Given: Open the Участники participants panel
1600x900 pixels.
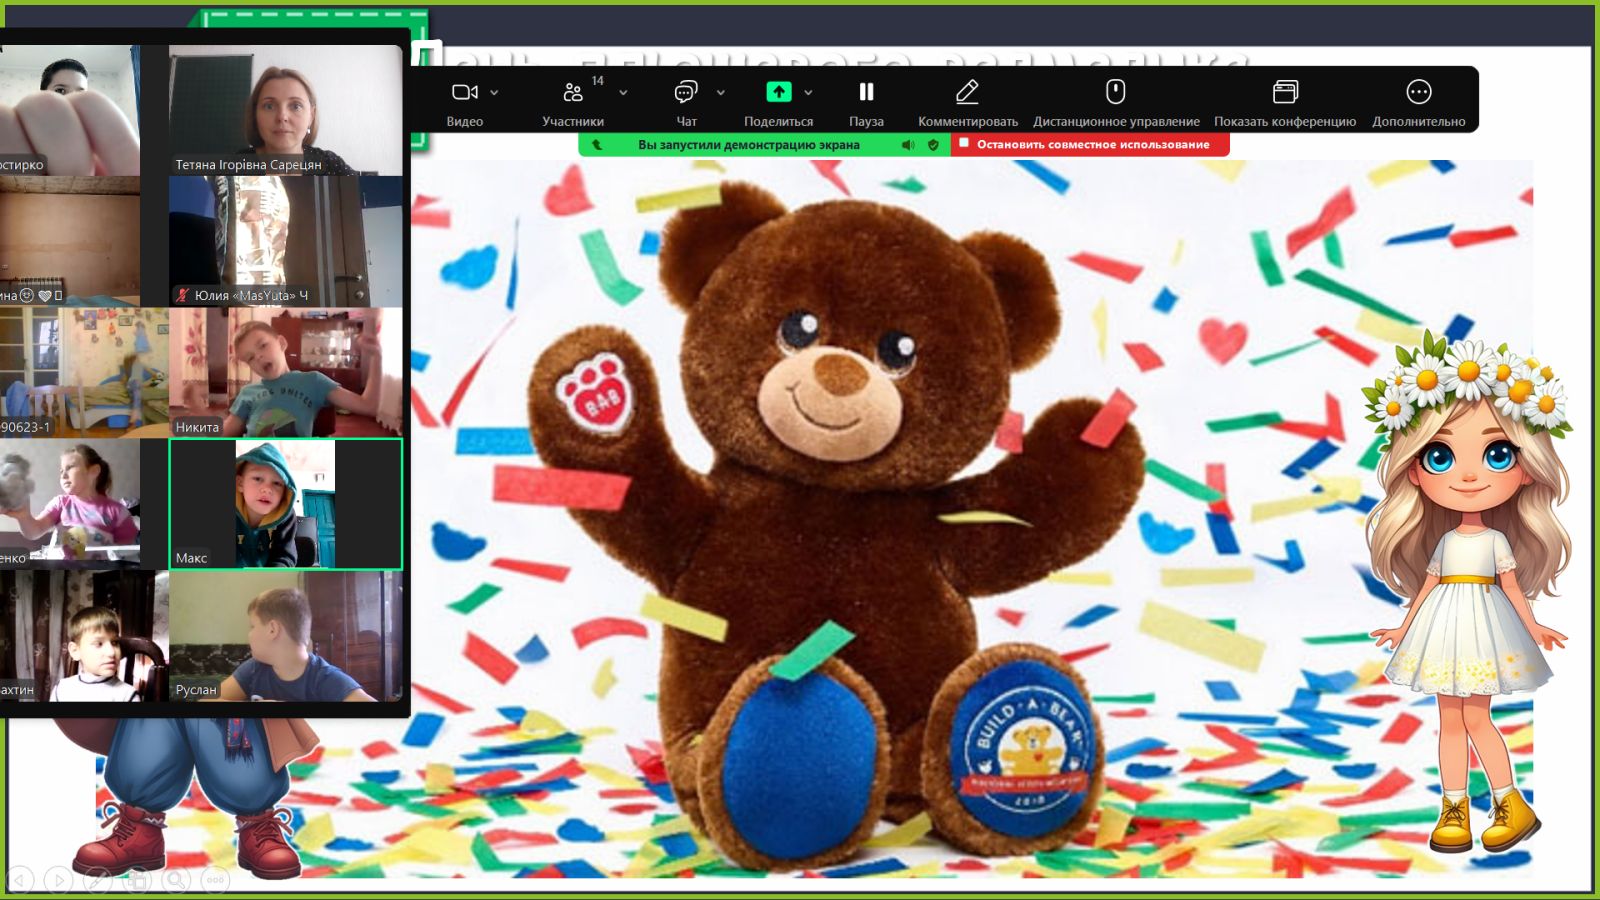Looking at the screenshot, I should click(x=573, y=102).
